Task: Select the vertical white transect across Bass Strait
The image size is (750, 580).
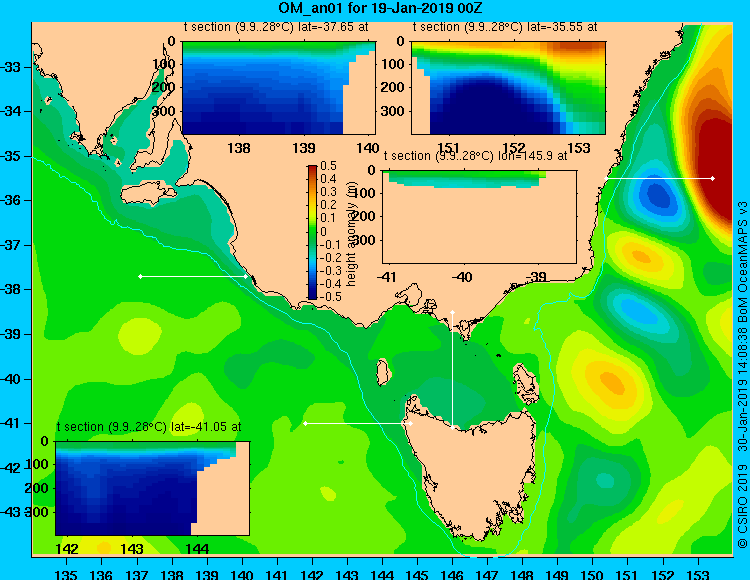Action: click(452, 370)
